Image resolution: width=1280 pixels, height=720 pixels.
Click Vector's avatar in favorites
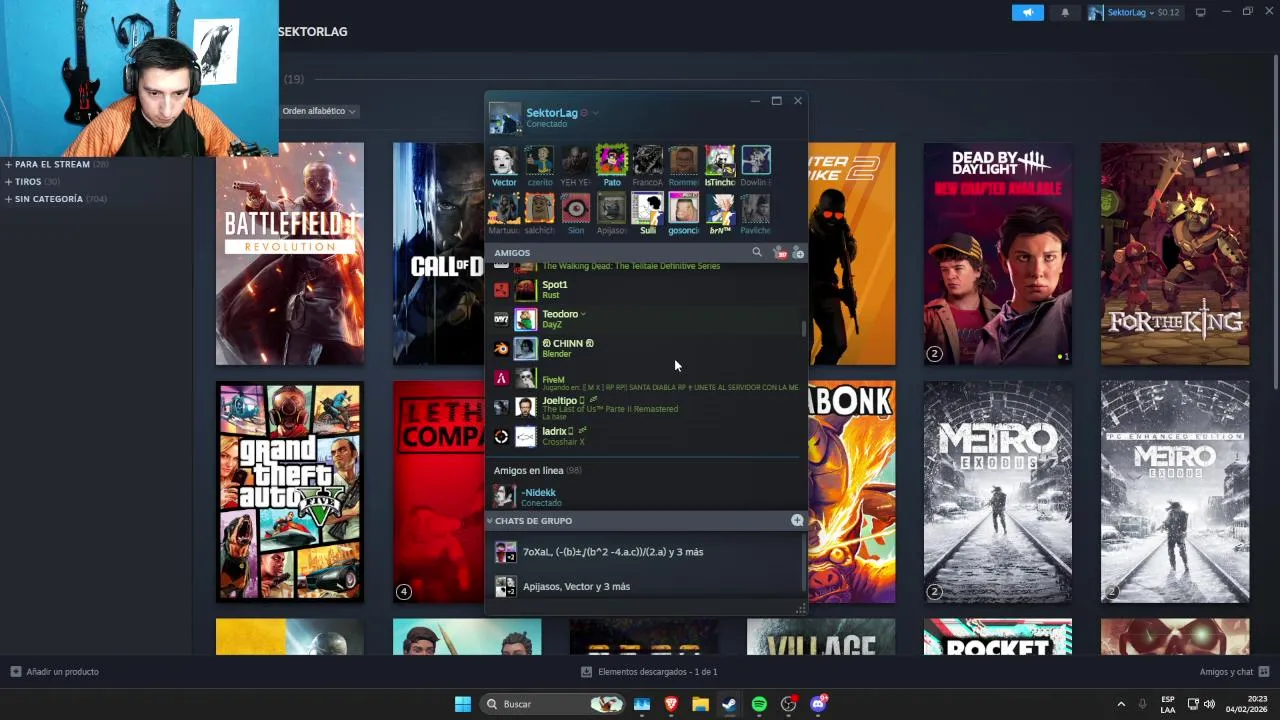click(504, 160)
